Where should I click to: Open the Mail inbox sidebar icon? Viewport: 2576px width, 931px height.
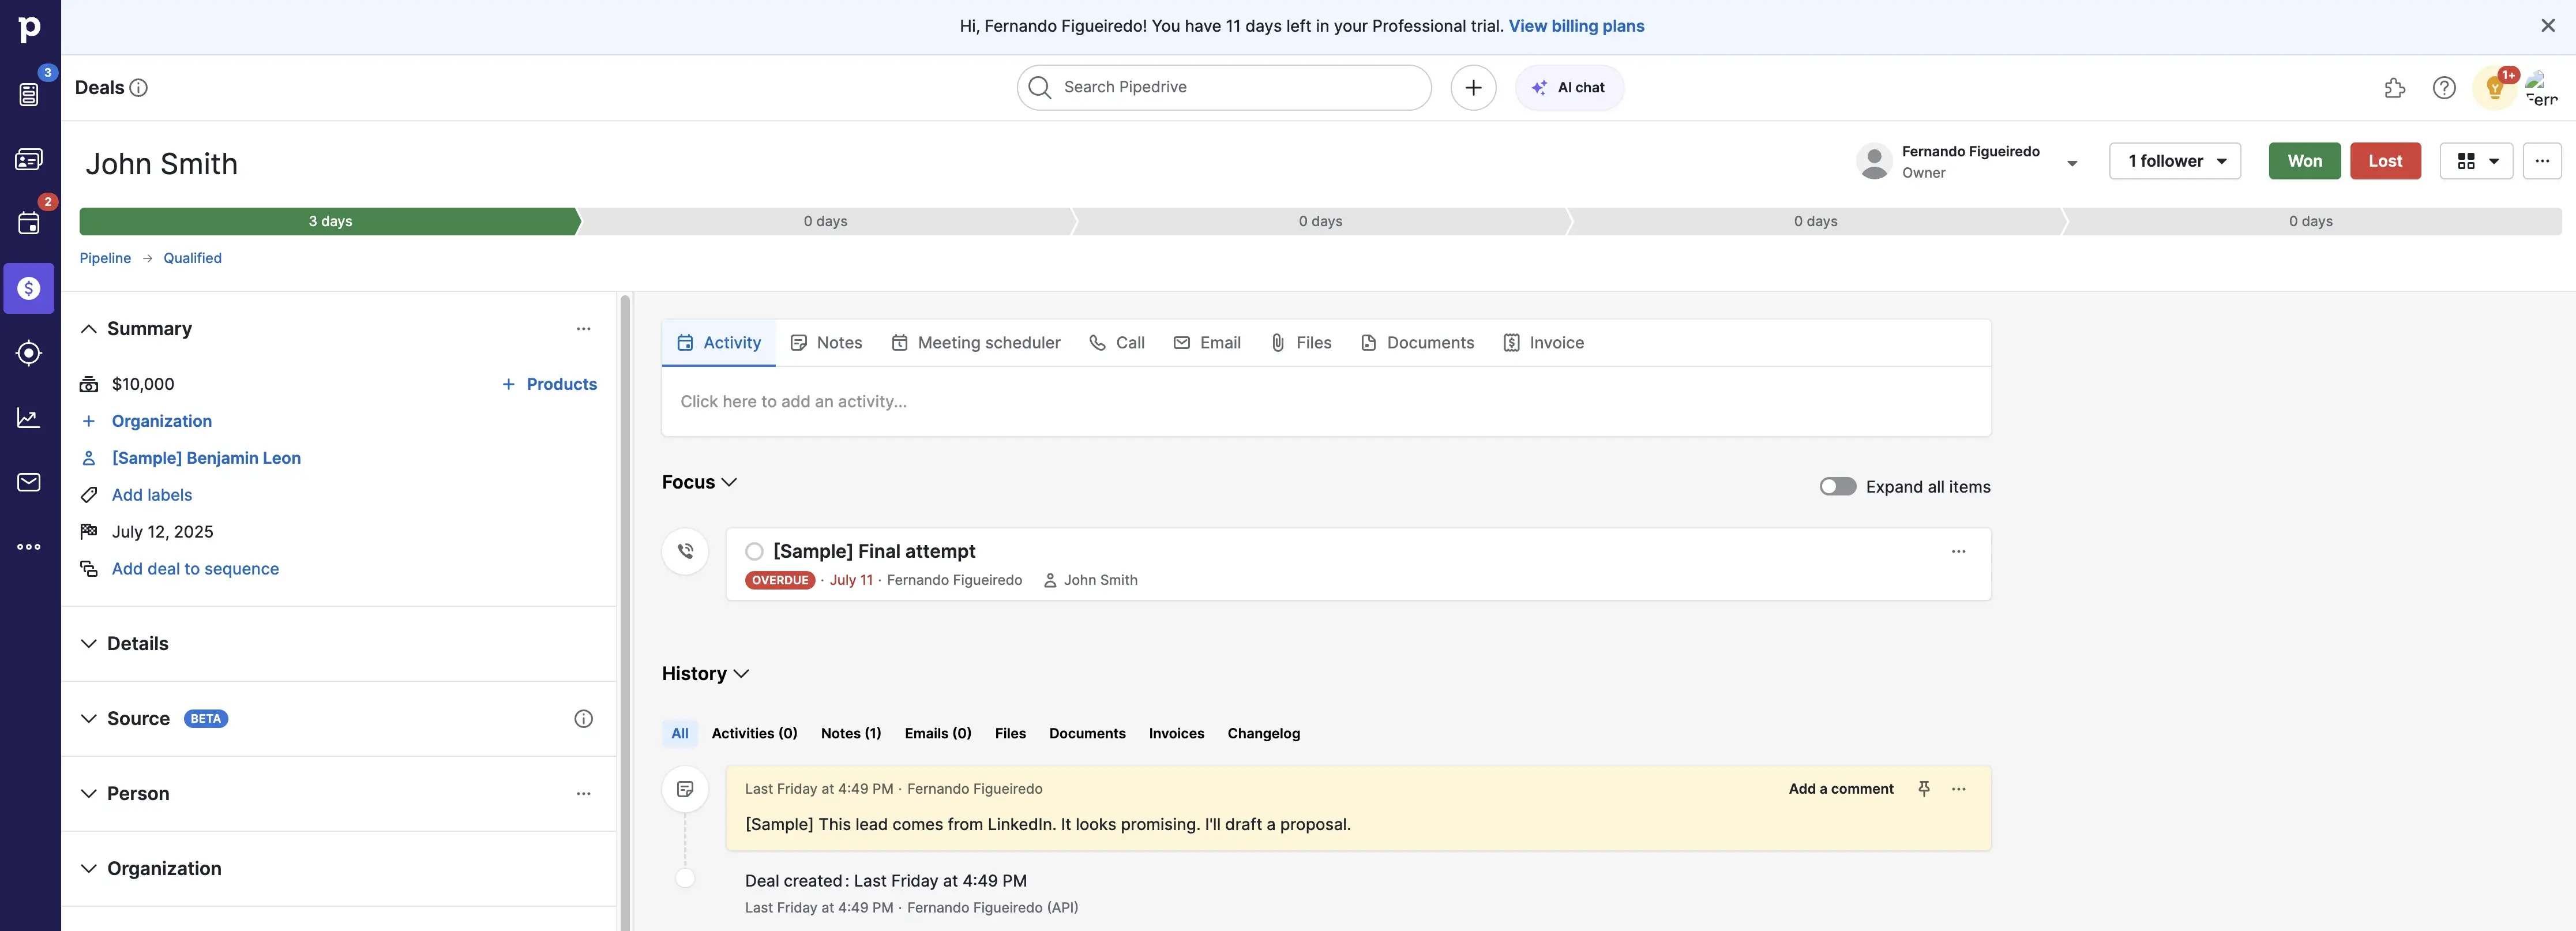29,482
